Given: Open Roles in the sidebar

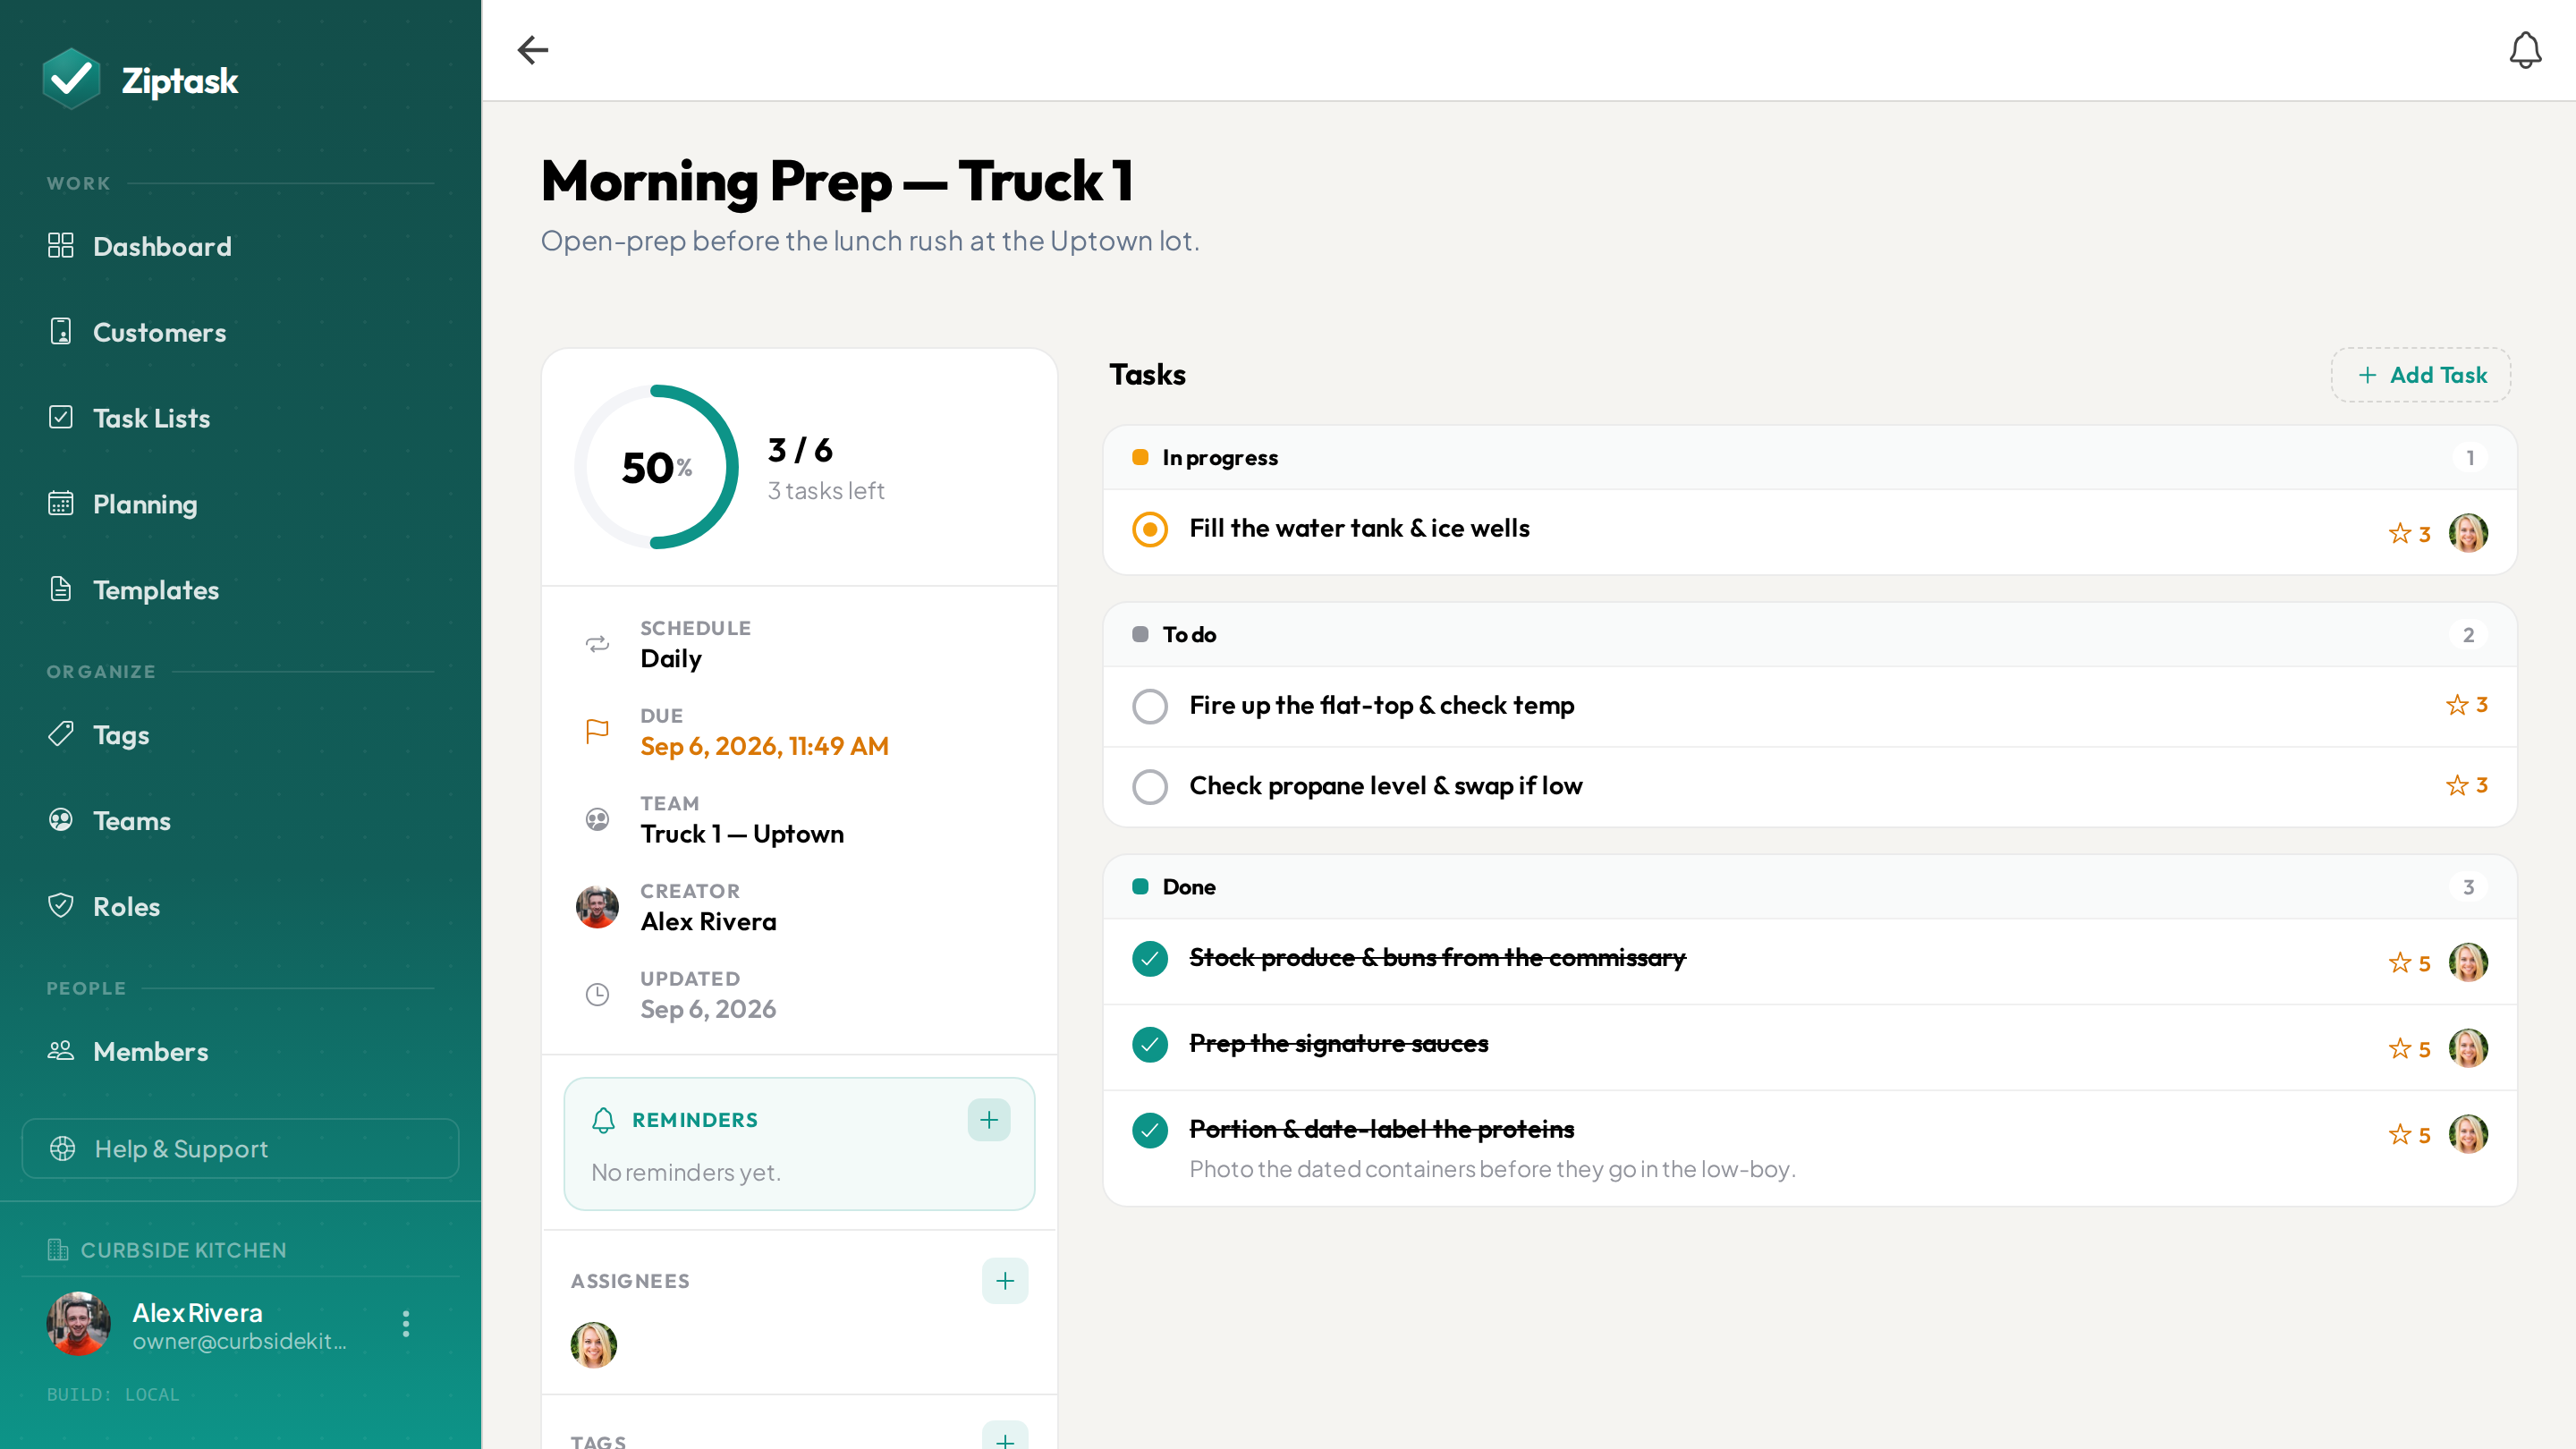Looking at the screenshot, I should click(x=240, y=907).
